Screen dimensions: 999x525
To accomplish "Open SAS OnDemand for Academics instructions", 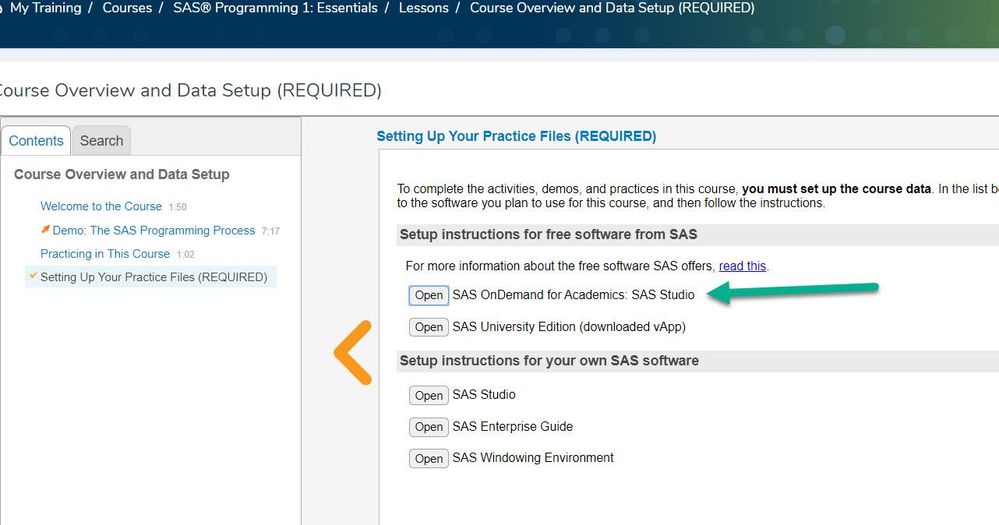I will tap(429, 295).
